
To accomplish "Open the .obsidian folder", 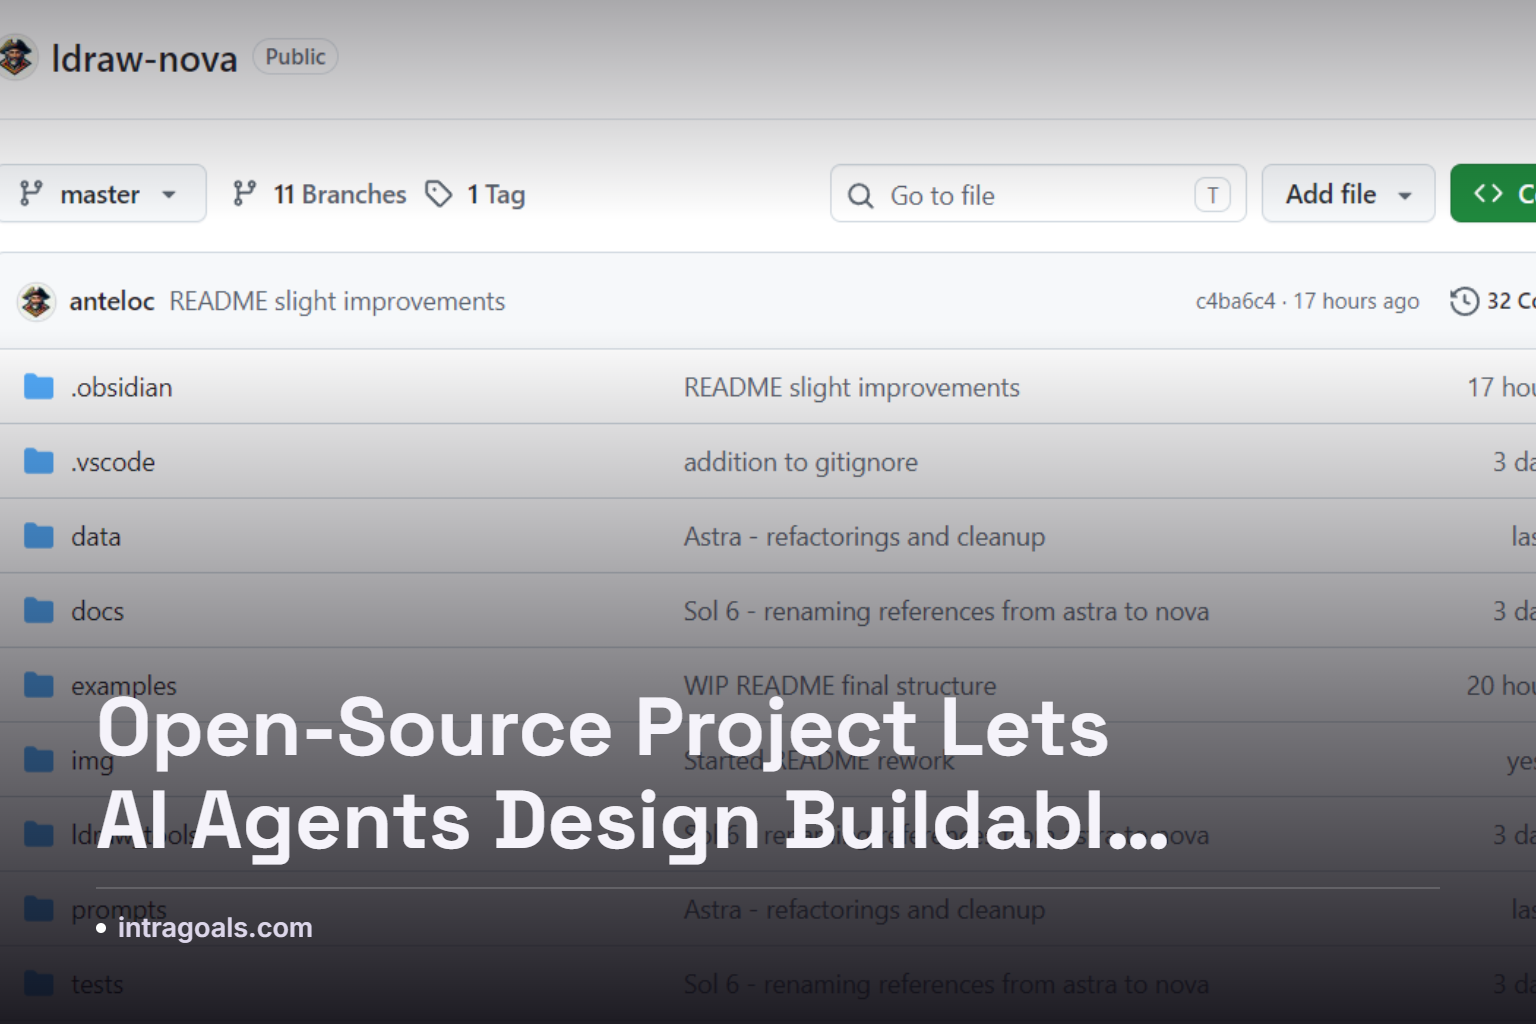I will click(122, 387).
